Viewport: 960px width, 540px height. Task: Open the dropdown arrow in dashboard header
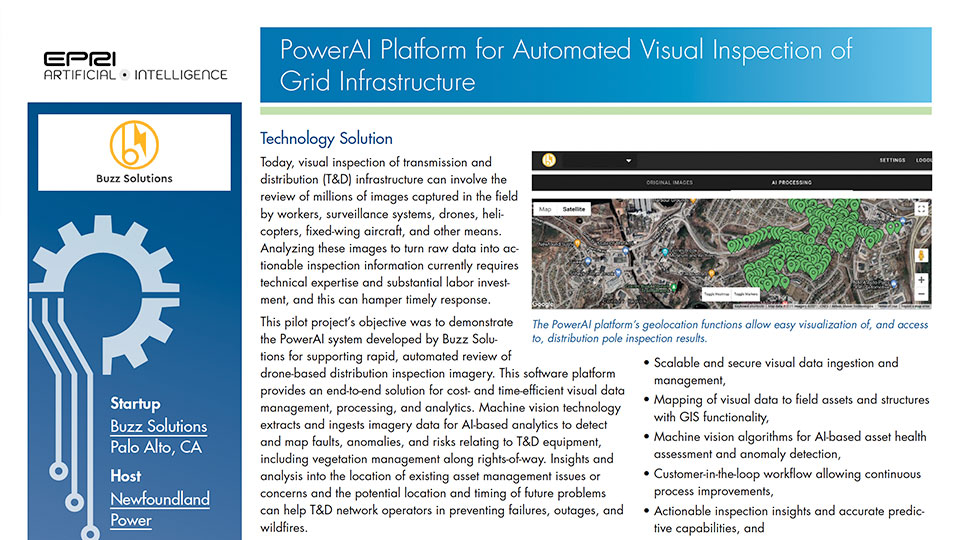click(x=628, y=160)
